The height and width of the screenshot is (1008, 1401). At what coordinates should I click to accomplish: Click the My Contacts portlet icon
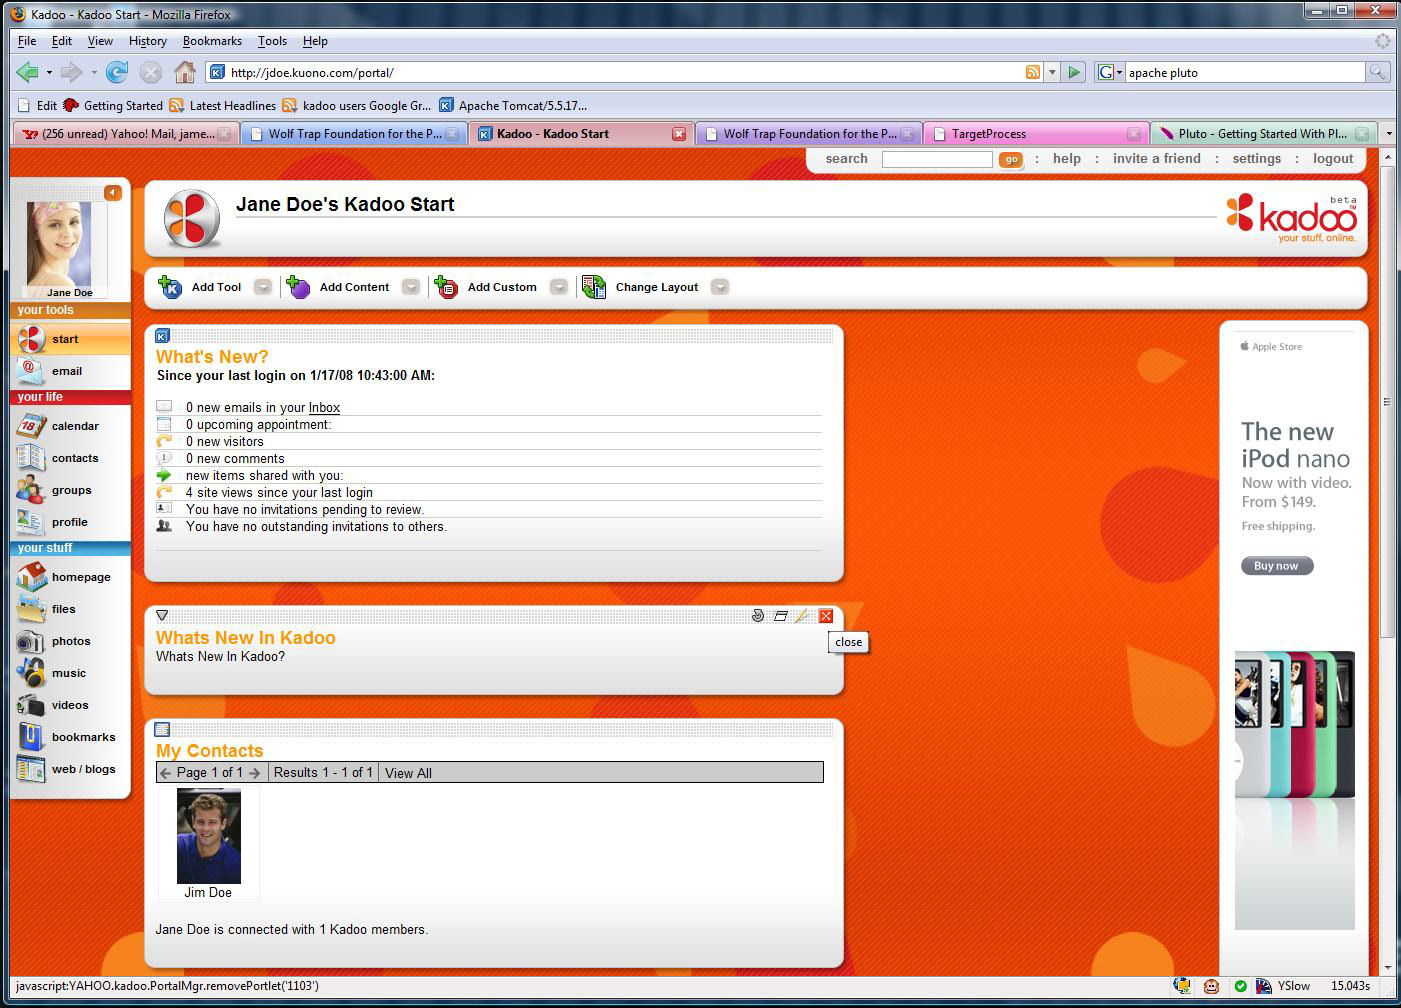[x=163, y=730]
